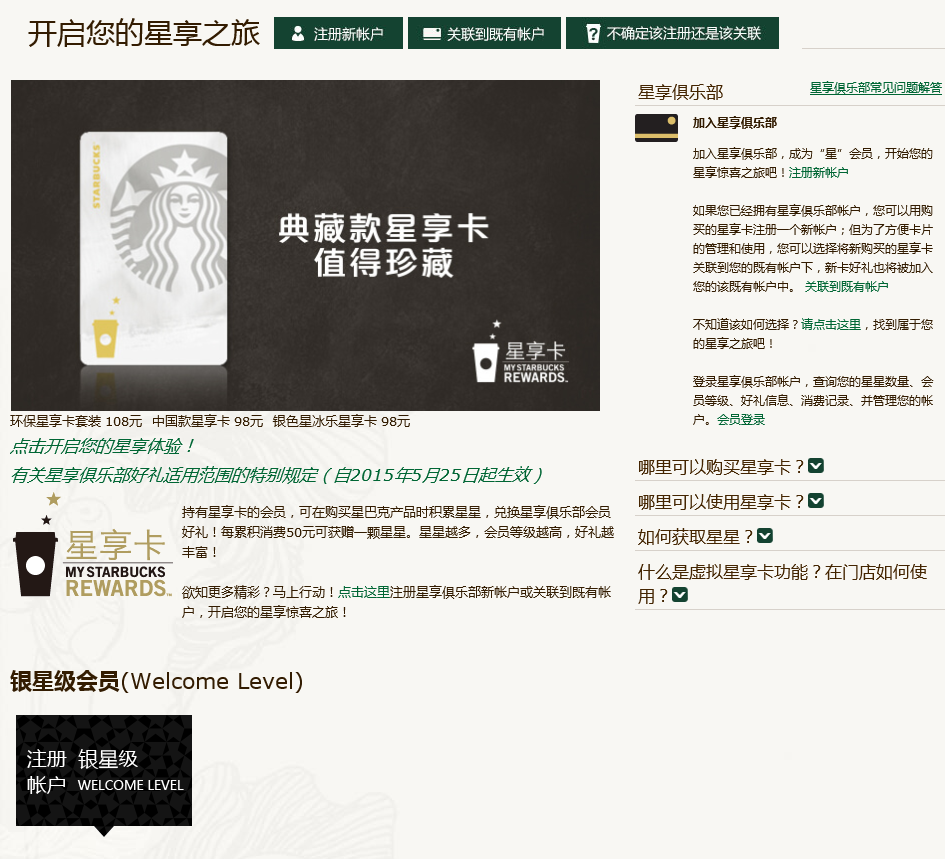Click 中国款星享卡 98元 caption
The height and width of the screenshot is (859, 945).
point(207,421)
